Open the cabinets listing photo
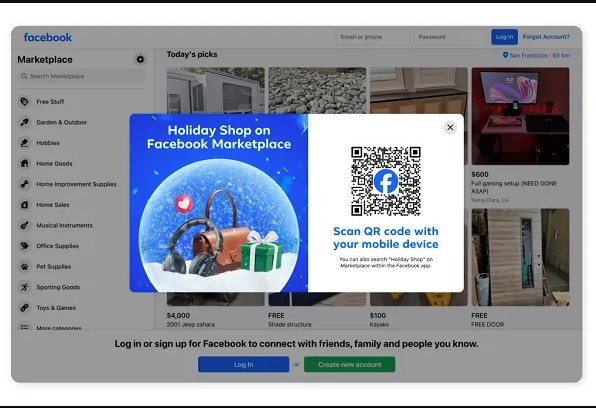This screenshot has width=596, height=408. [x=419, y=90]
